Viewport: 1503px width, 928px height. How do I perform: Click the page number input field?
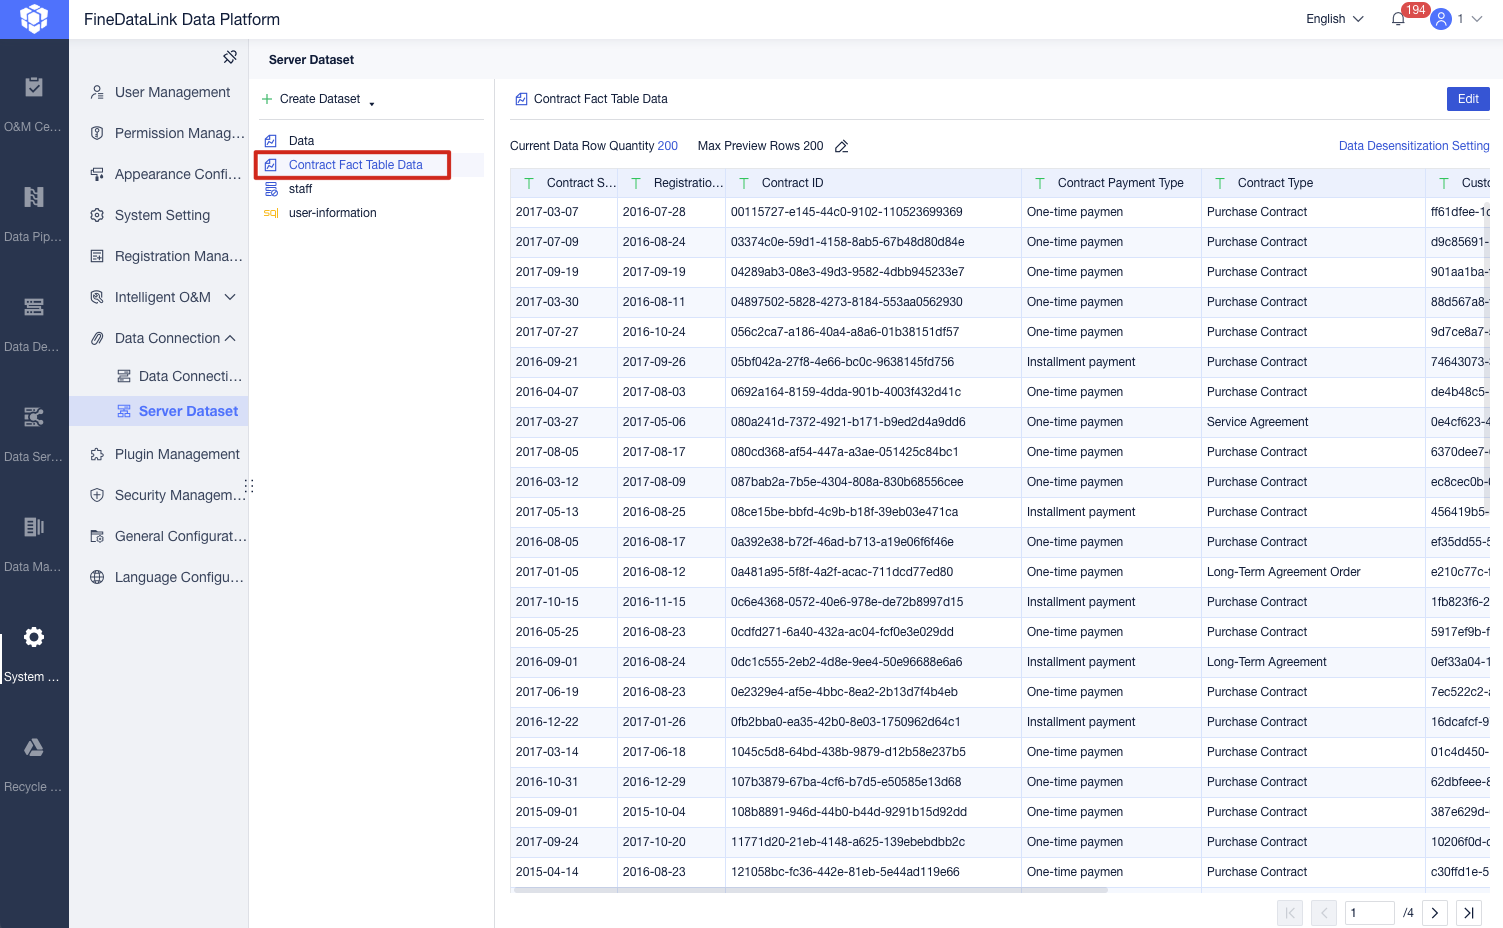[1369, 913]
